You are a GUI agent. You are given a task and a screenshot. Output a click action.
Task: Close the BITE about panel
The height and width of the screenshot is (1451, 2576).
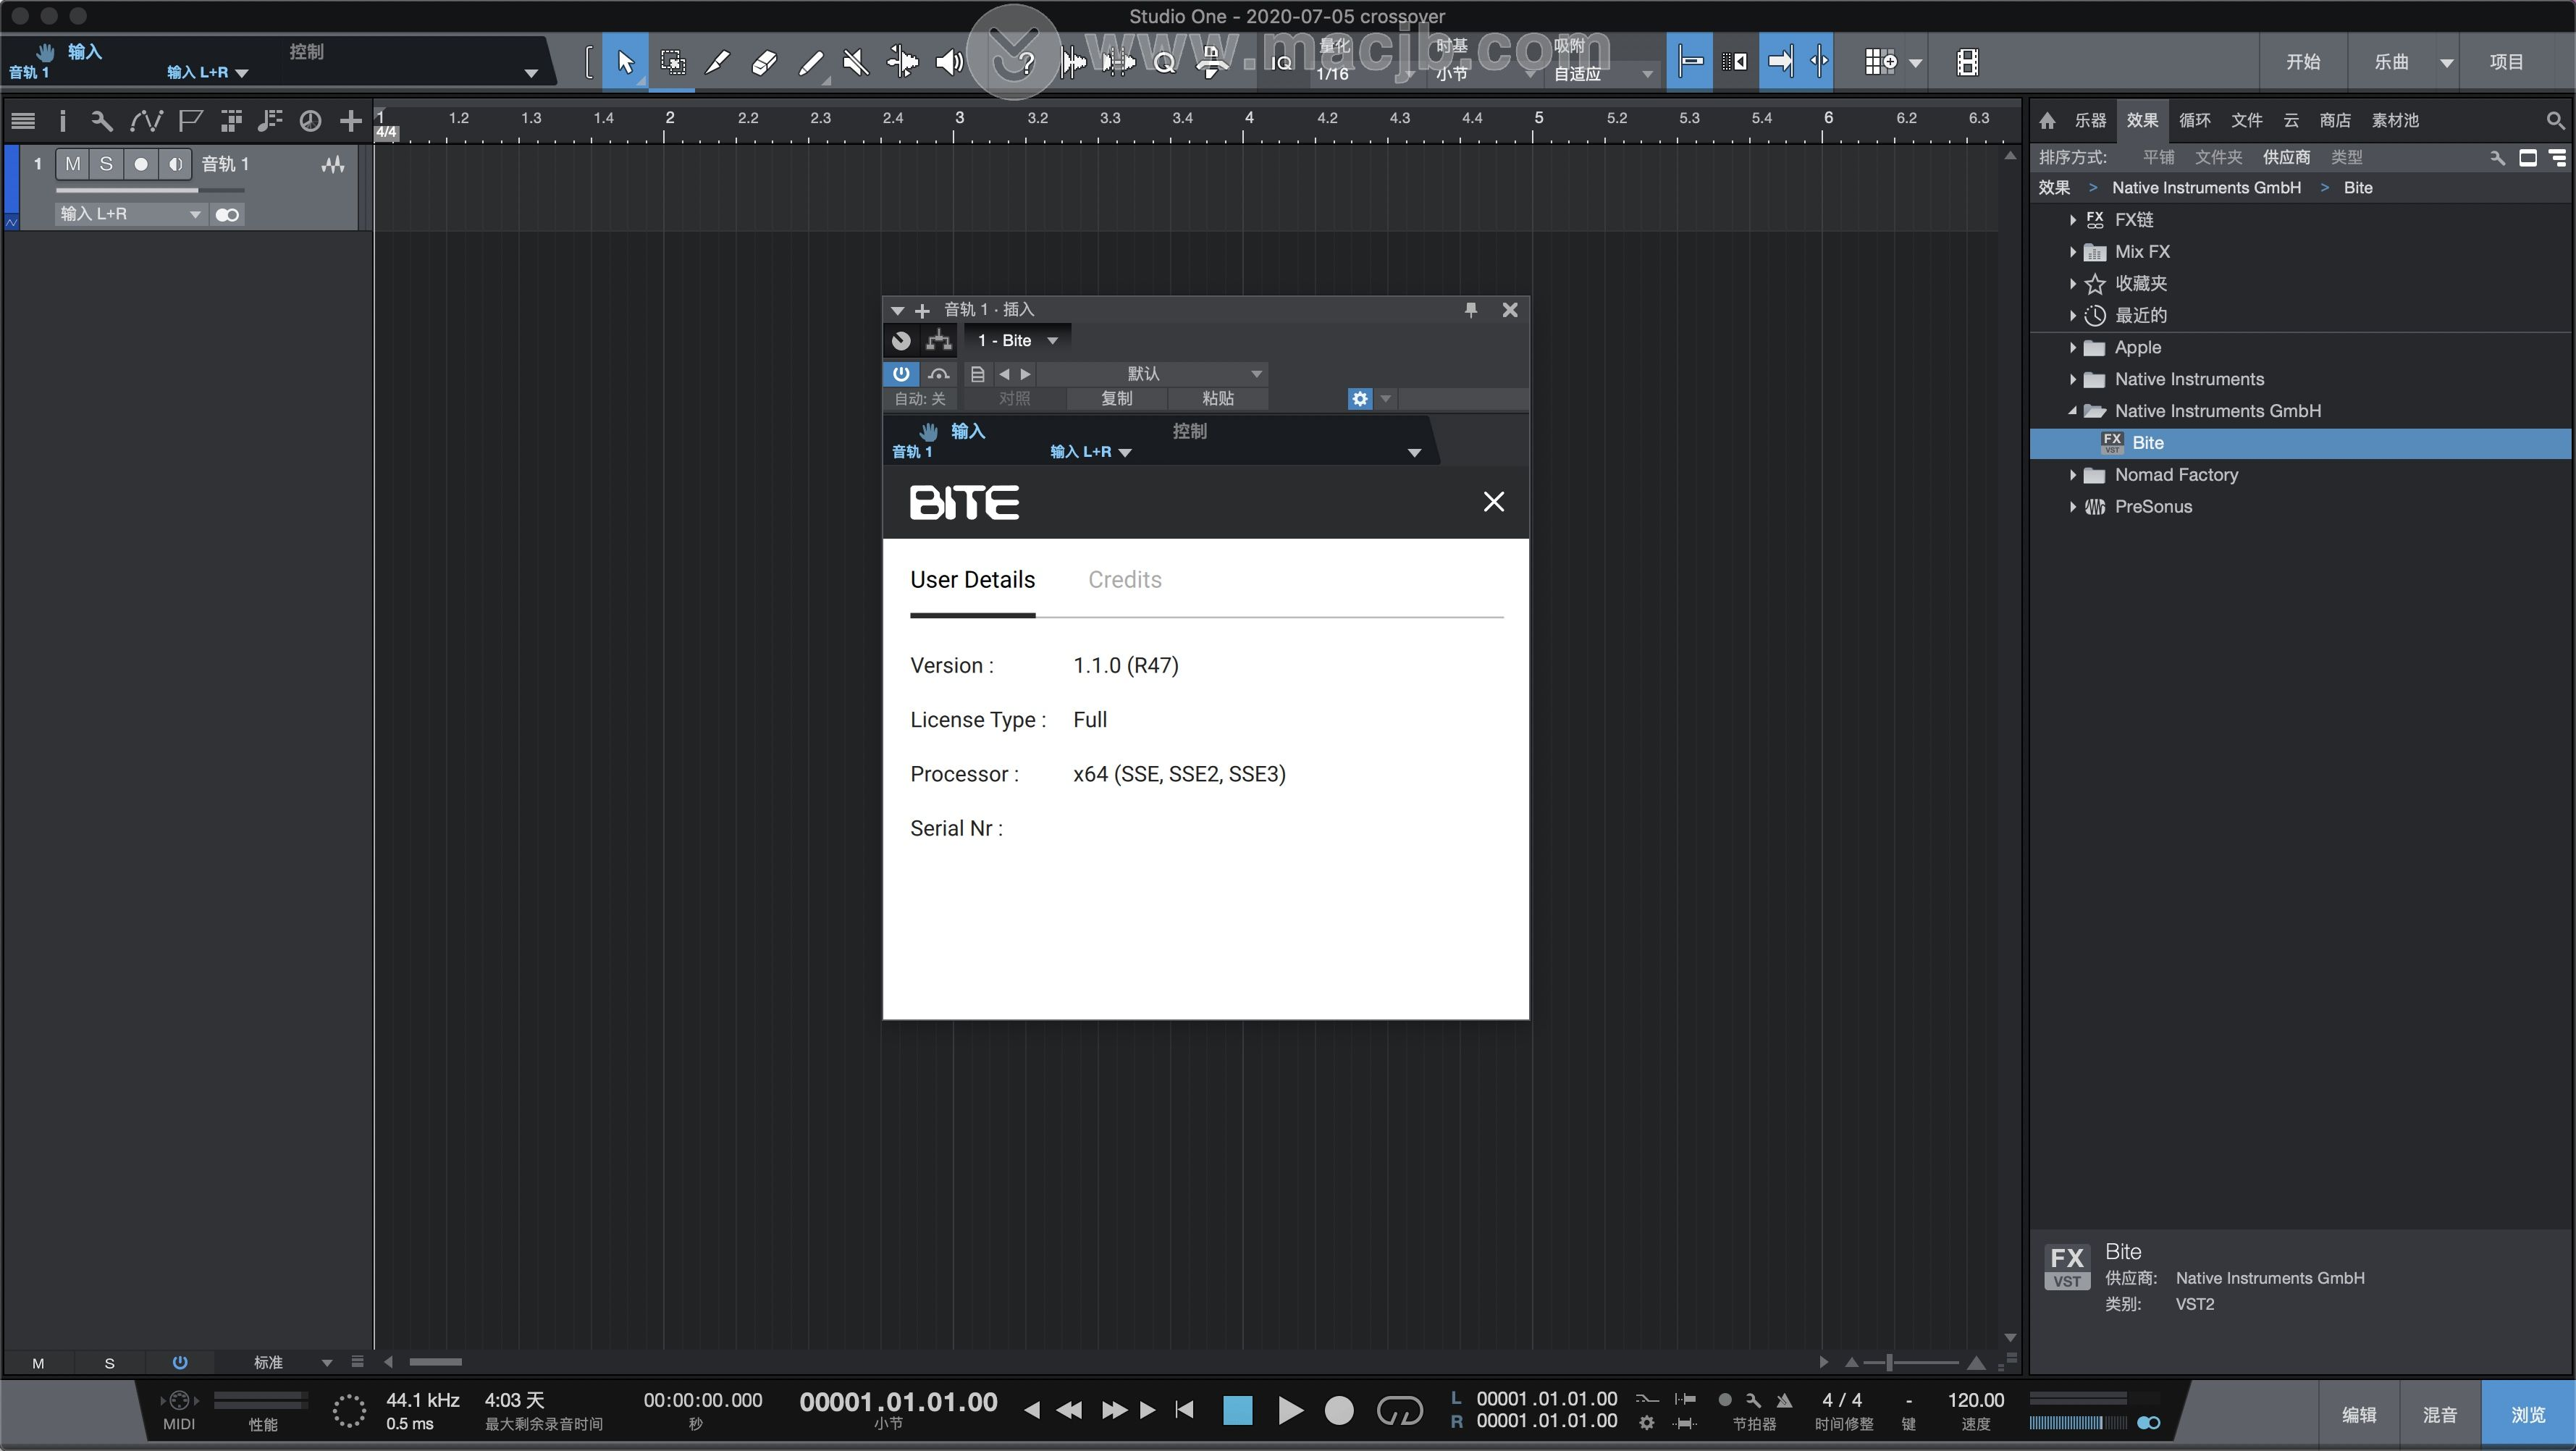click(1494, 501)
